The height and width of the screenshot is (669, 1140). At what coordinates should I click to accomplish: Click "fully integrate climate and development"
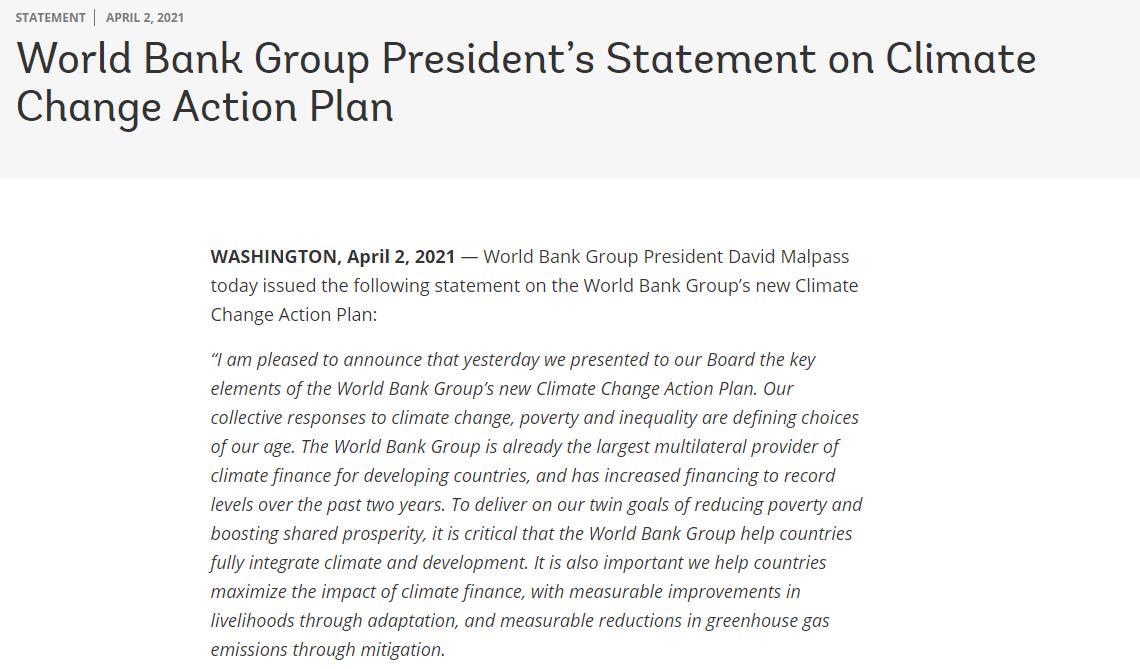(369, 562)
